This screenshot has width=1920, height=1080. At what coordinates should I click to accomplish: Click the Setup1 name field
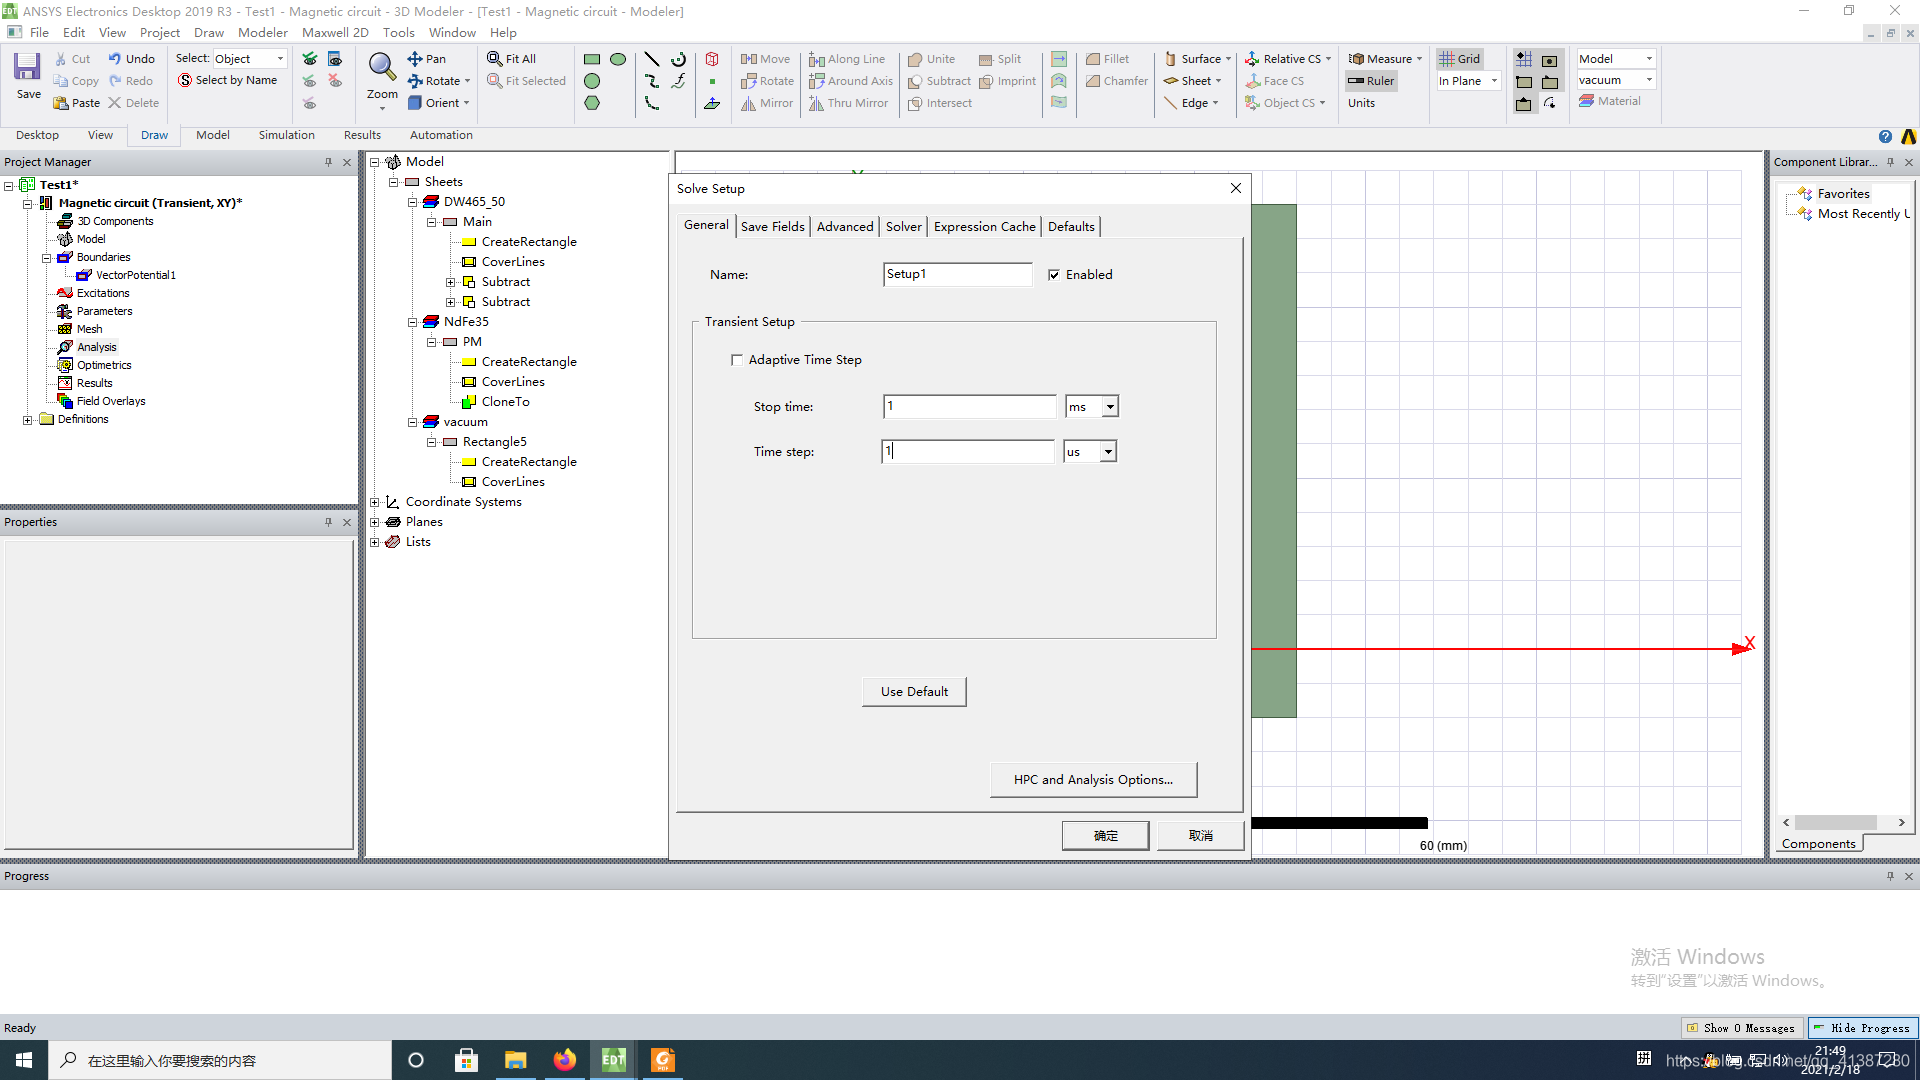click(x=957, y=275)
